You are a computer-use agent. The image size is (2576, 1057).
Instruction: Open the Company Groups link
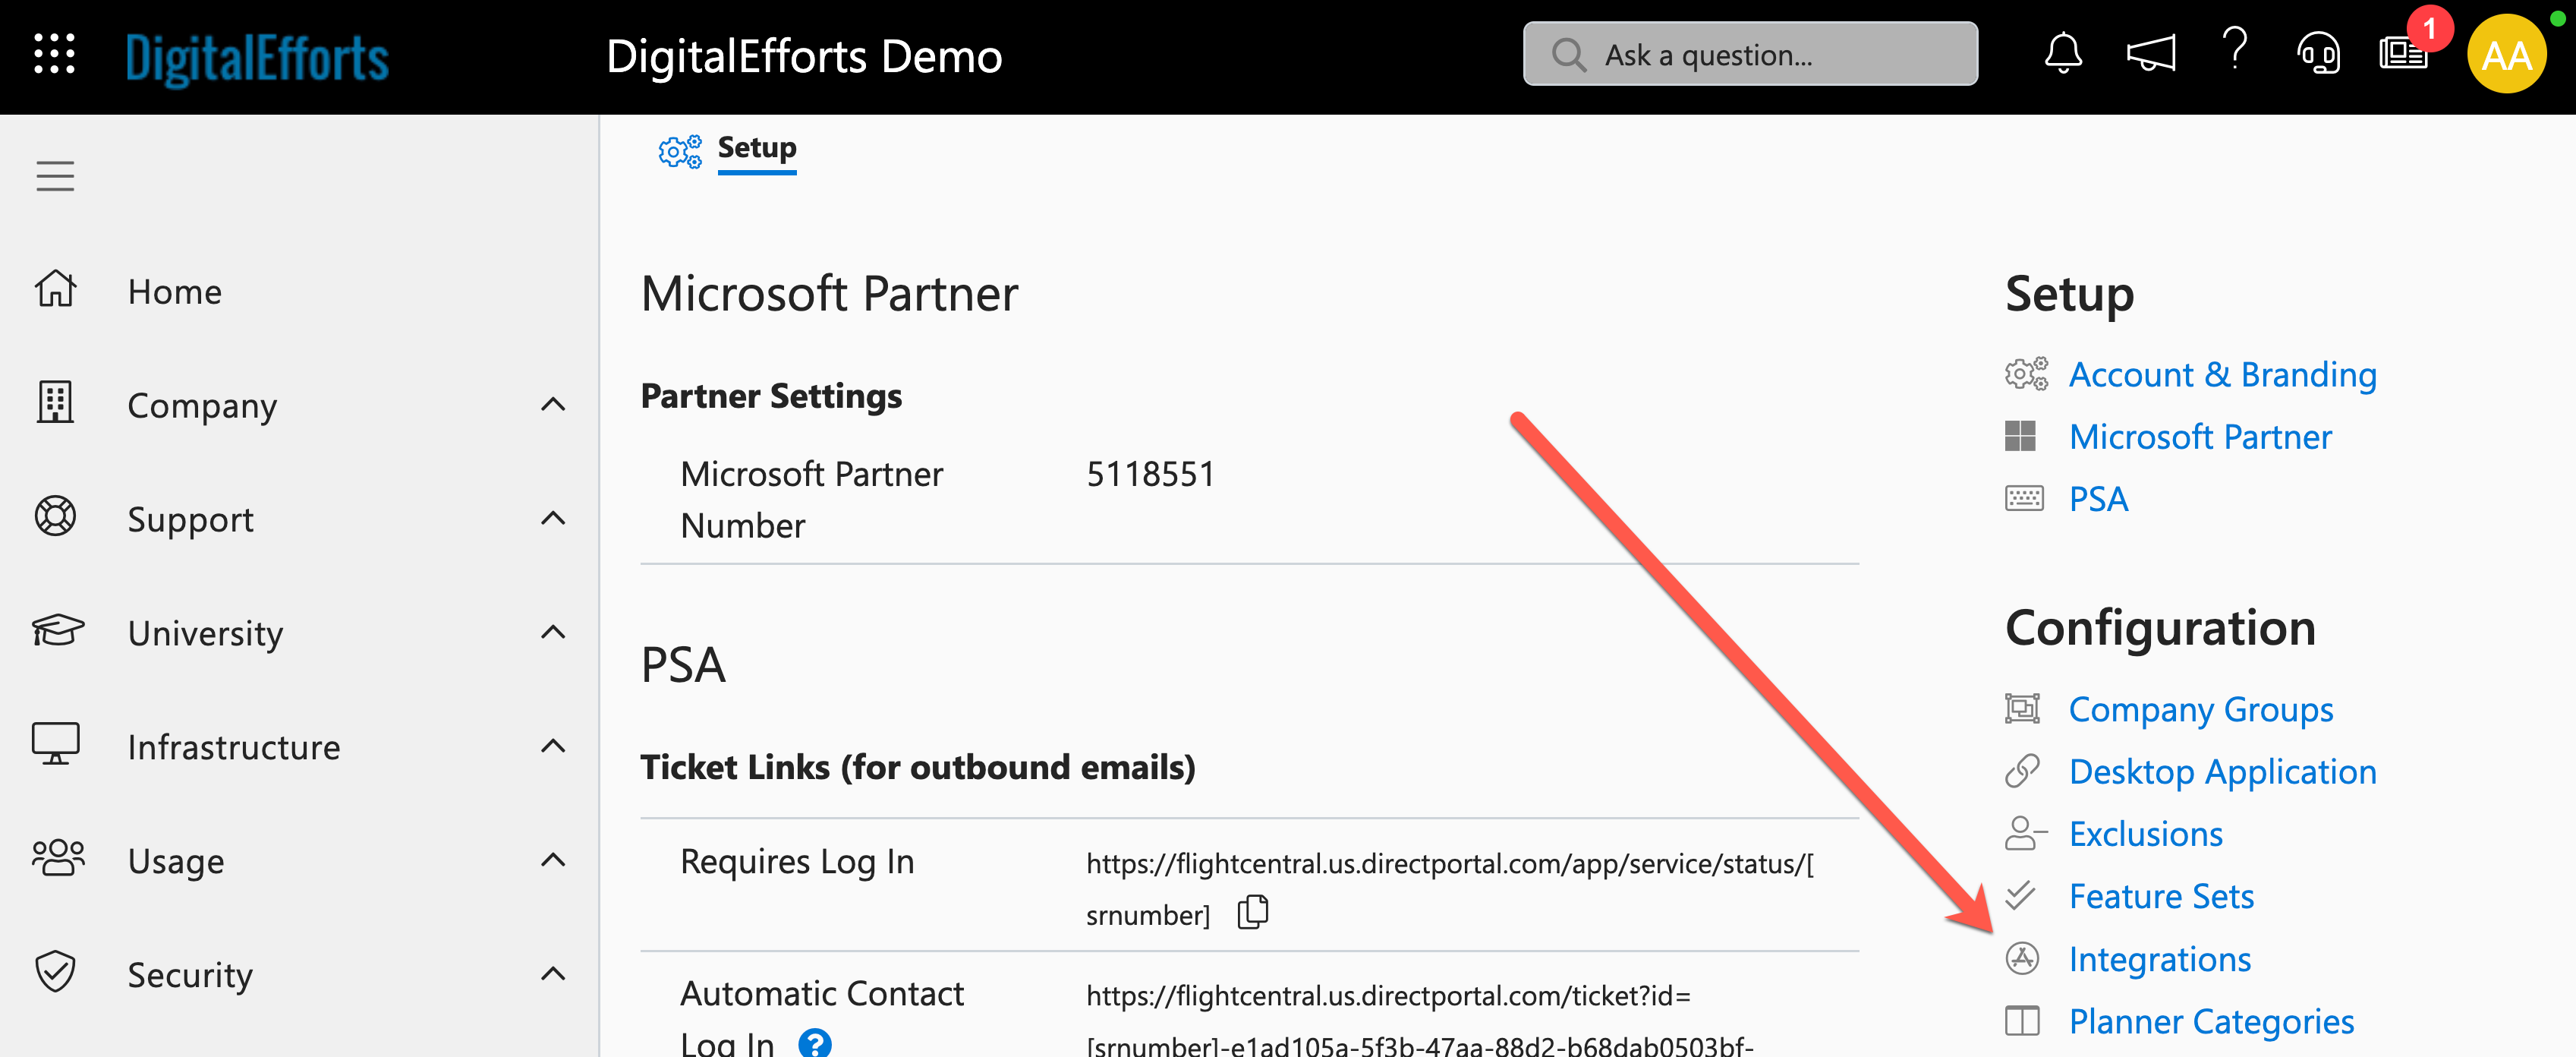pos(2200,710)
